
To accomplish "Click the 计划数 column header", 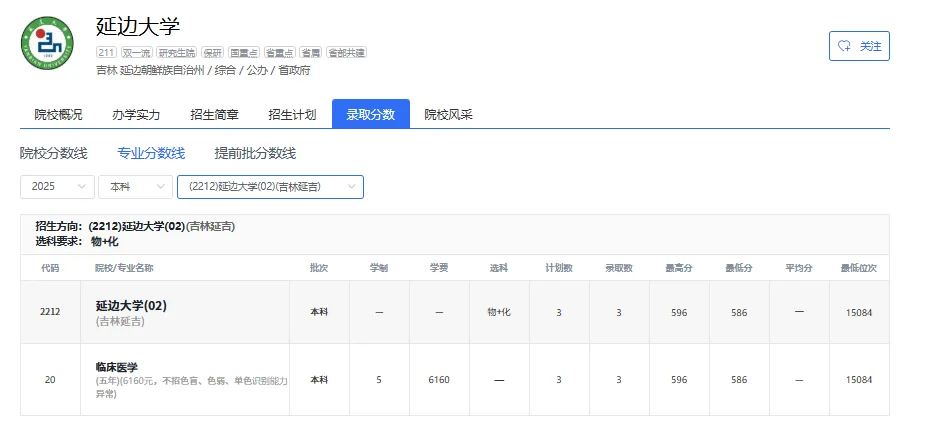I will point(559,268).
